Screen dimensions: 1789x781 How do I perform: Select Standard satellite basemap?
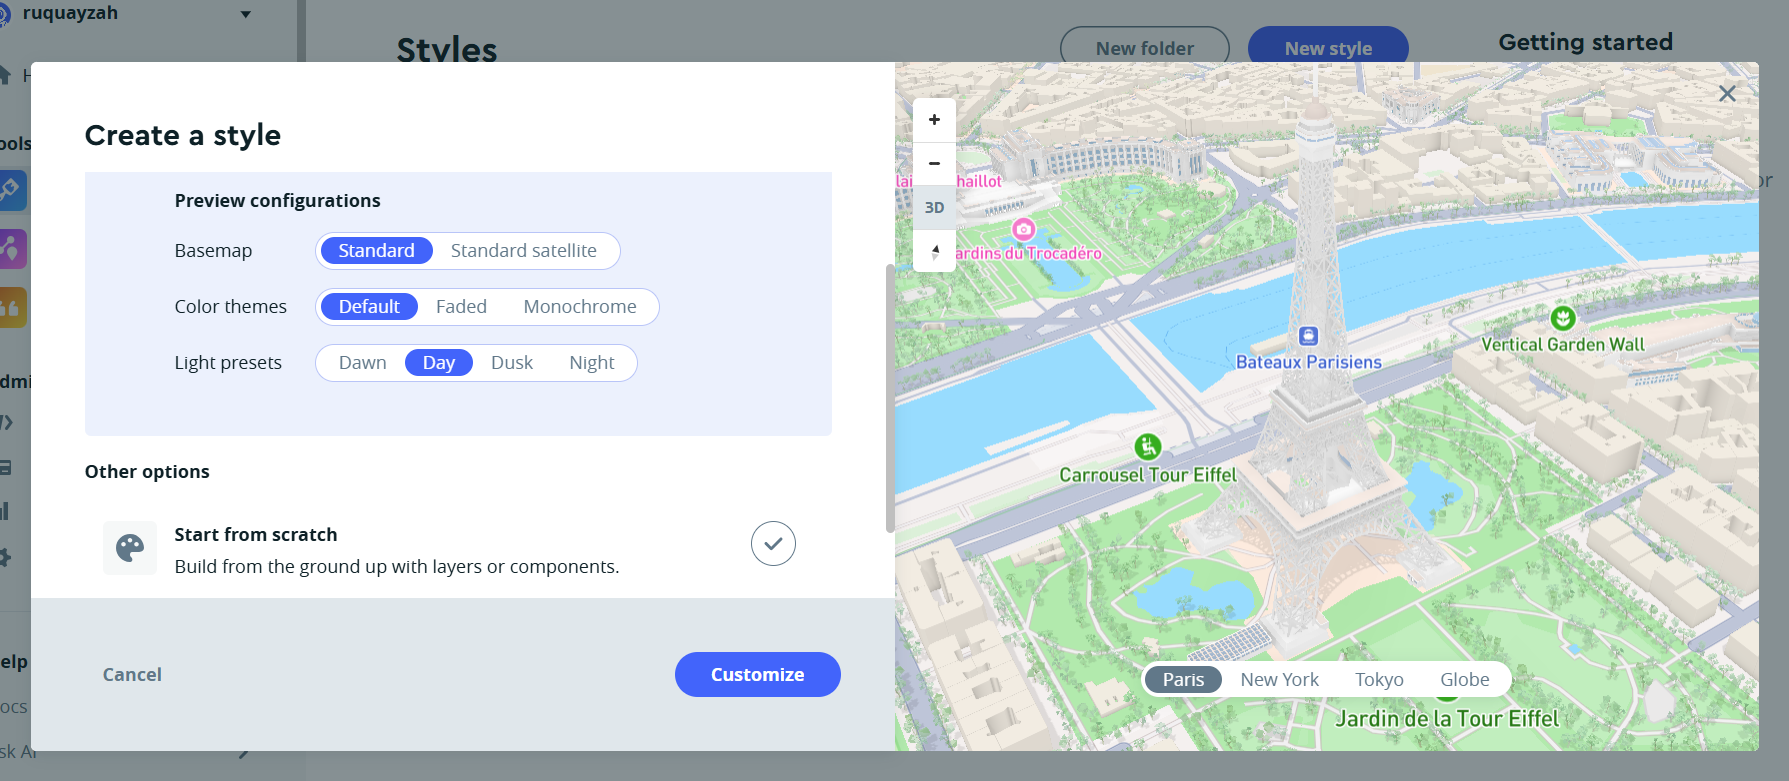pos(523,251)
